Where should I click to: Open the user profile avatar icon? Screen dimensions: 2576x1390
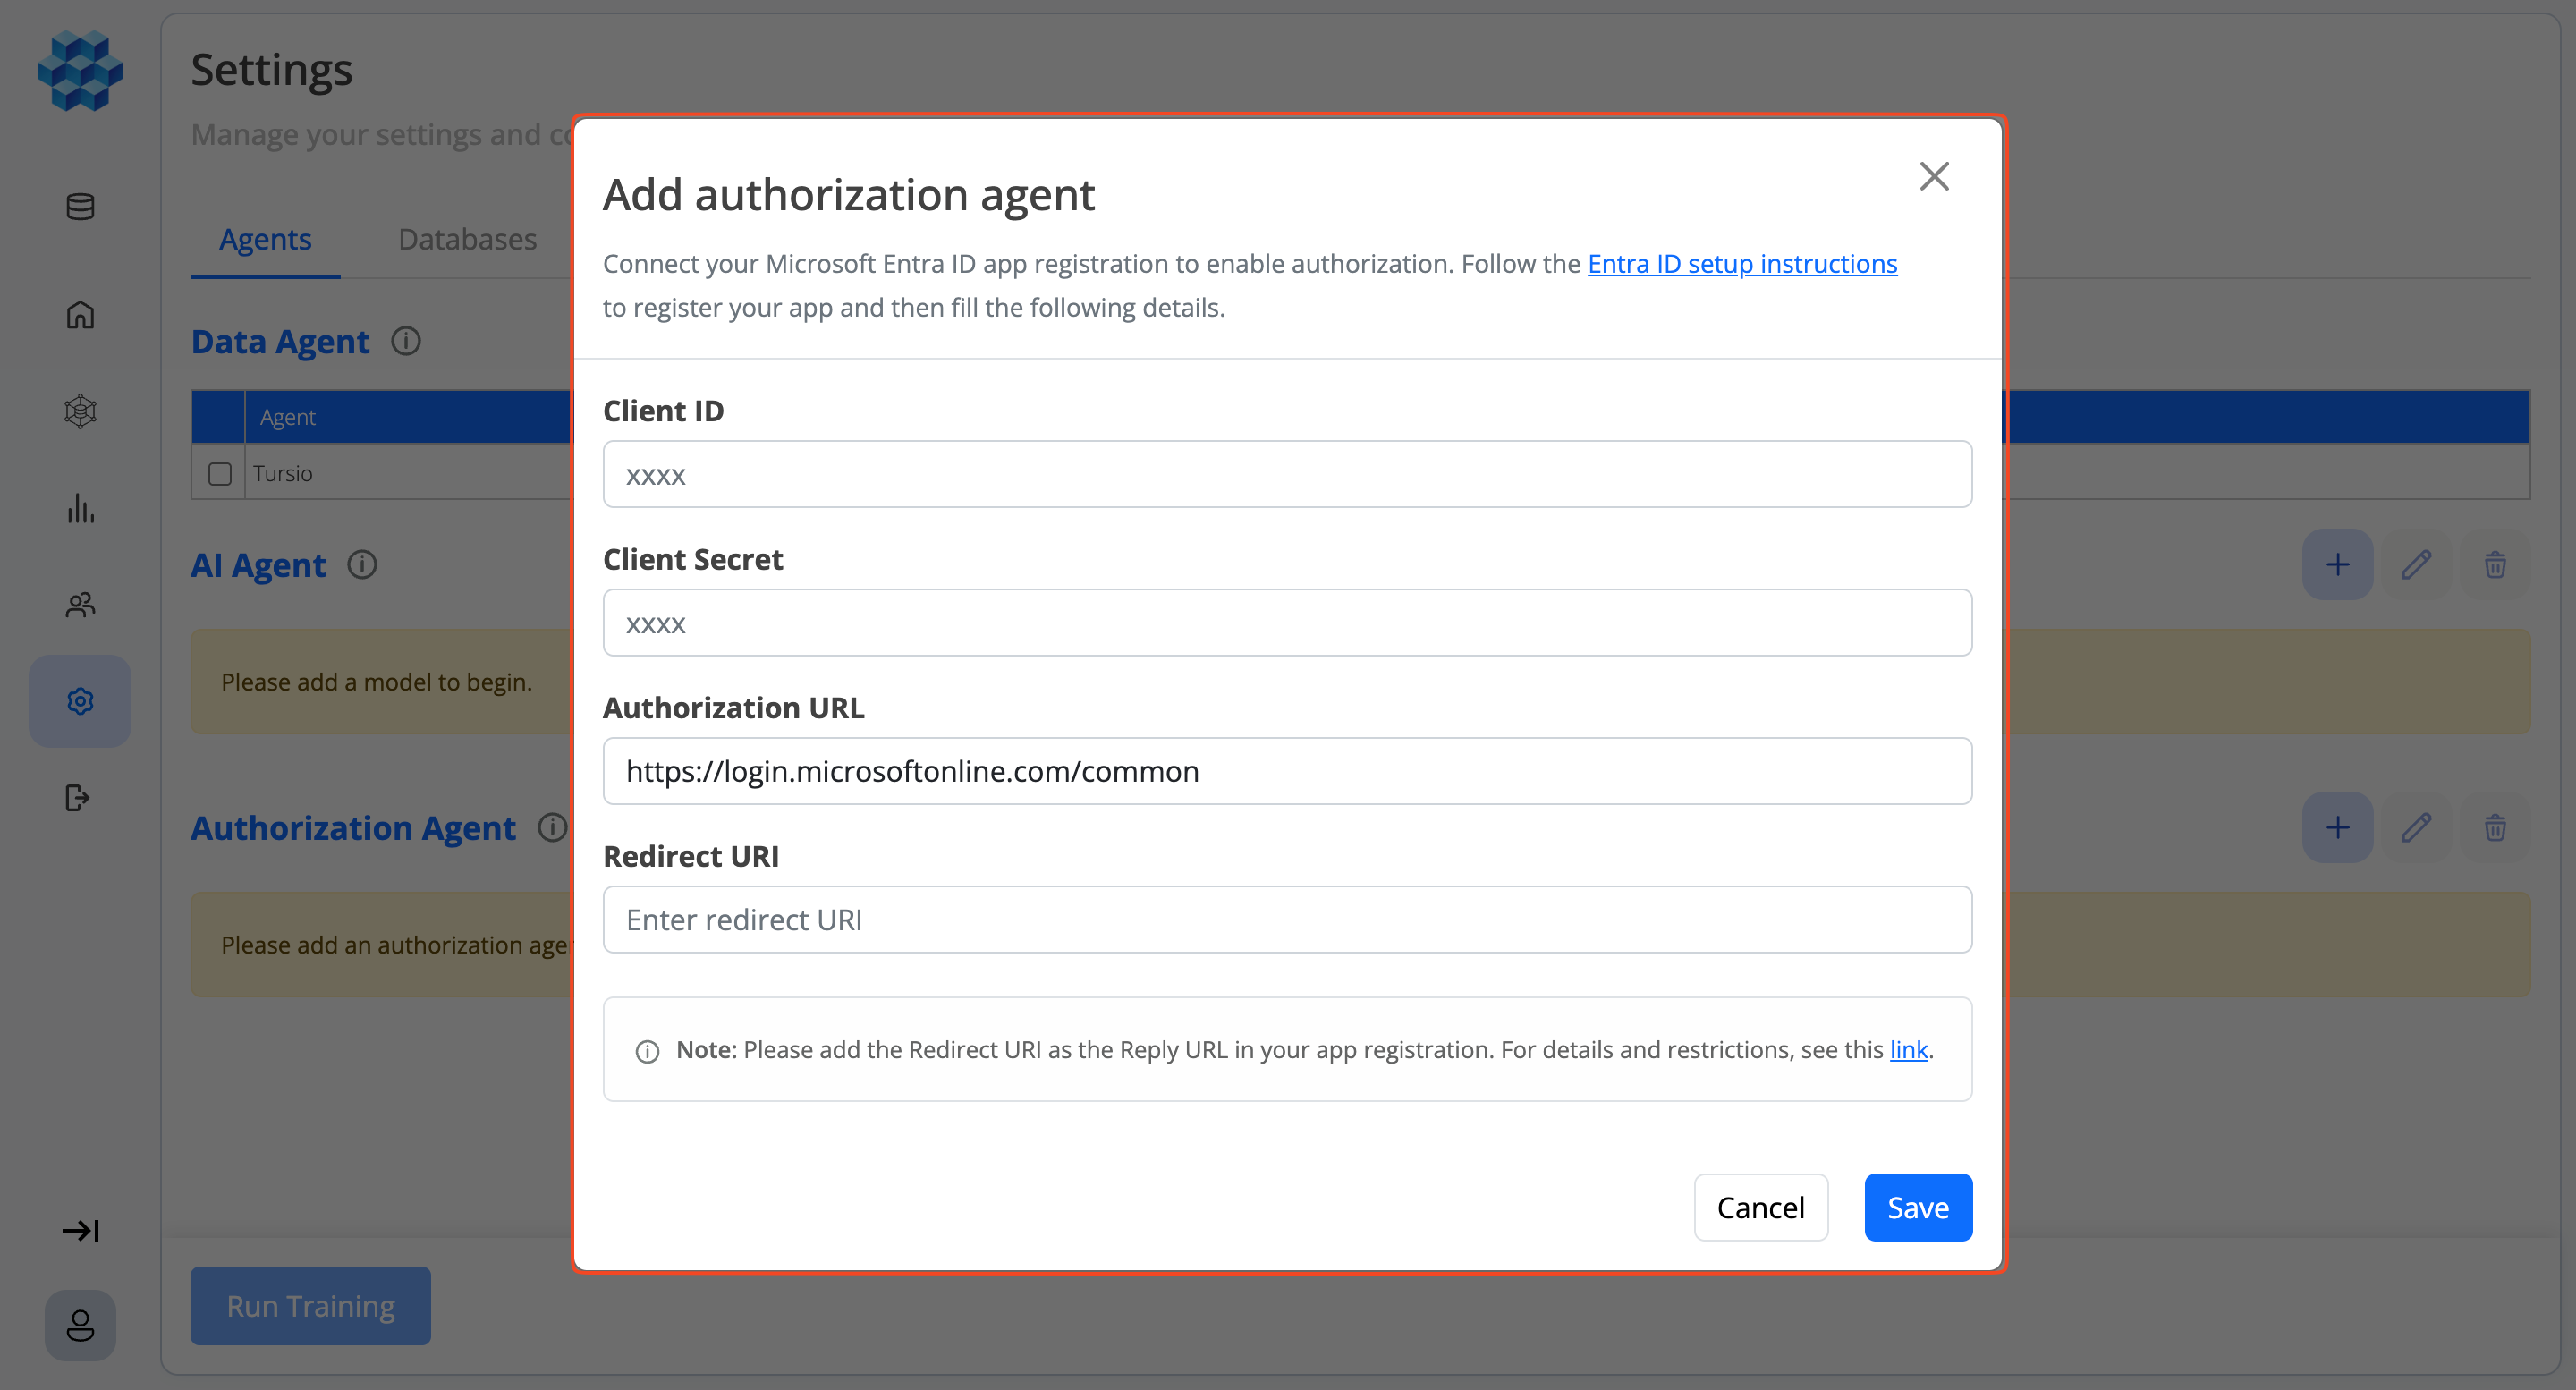80,1325
